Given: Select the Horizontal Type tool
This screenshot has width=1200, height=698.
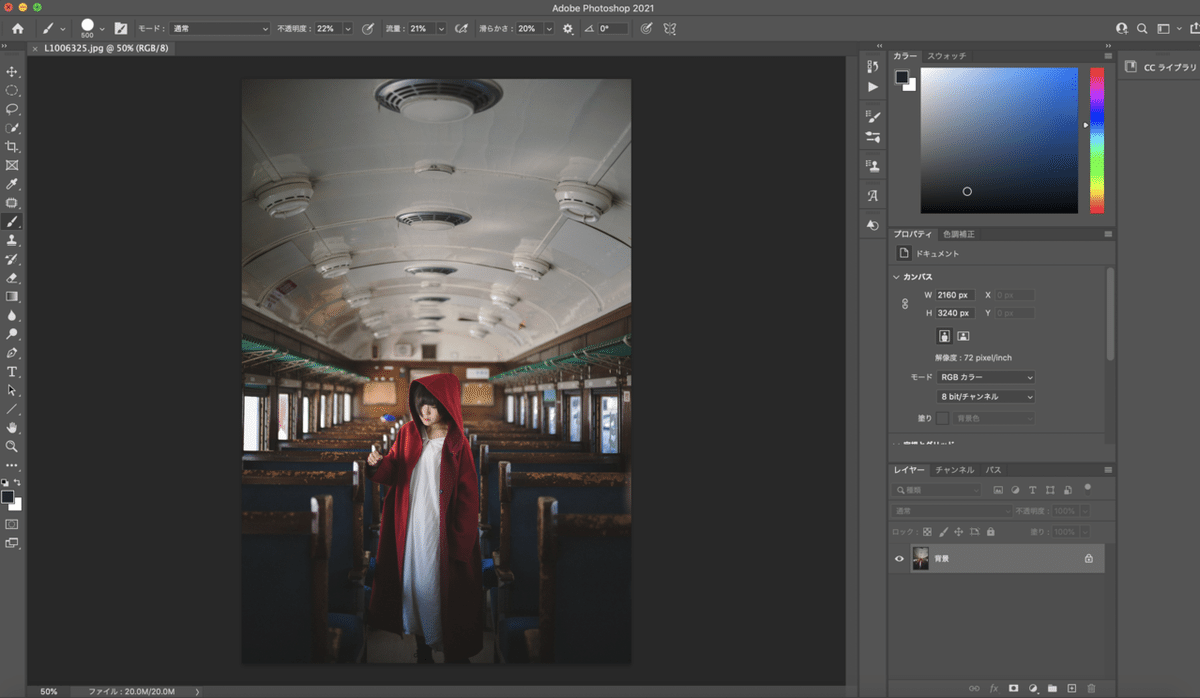Looking at the screenshot, I should [x=12, y=372].
